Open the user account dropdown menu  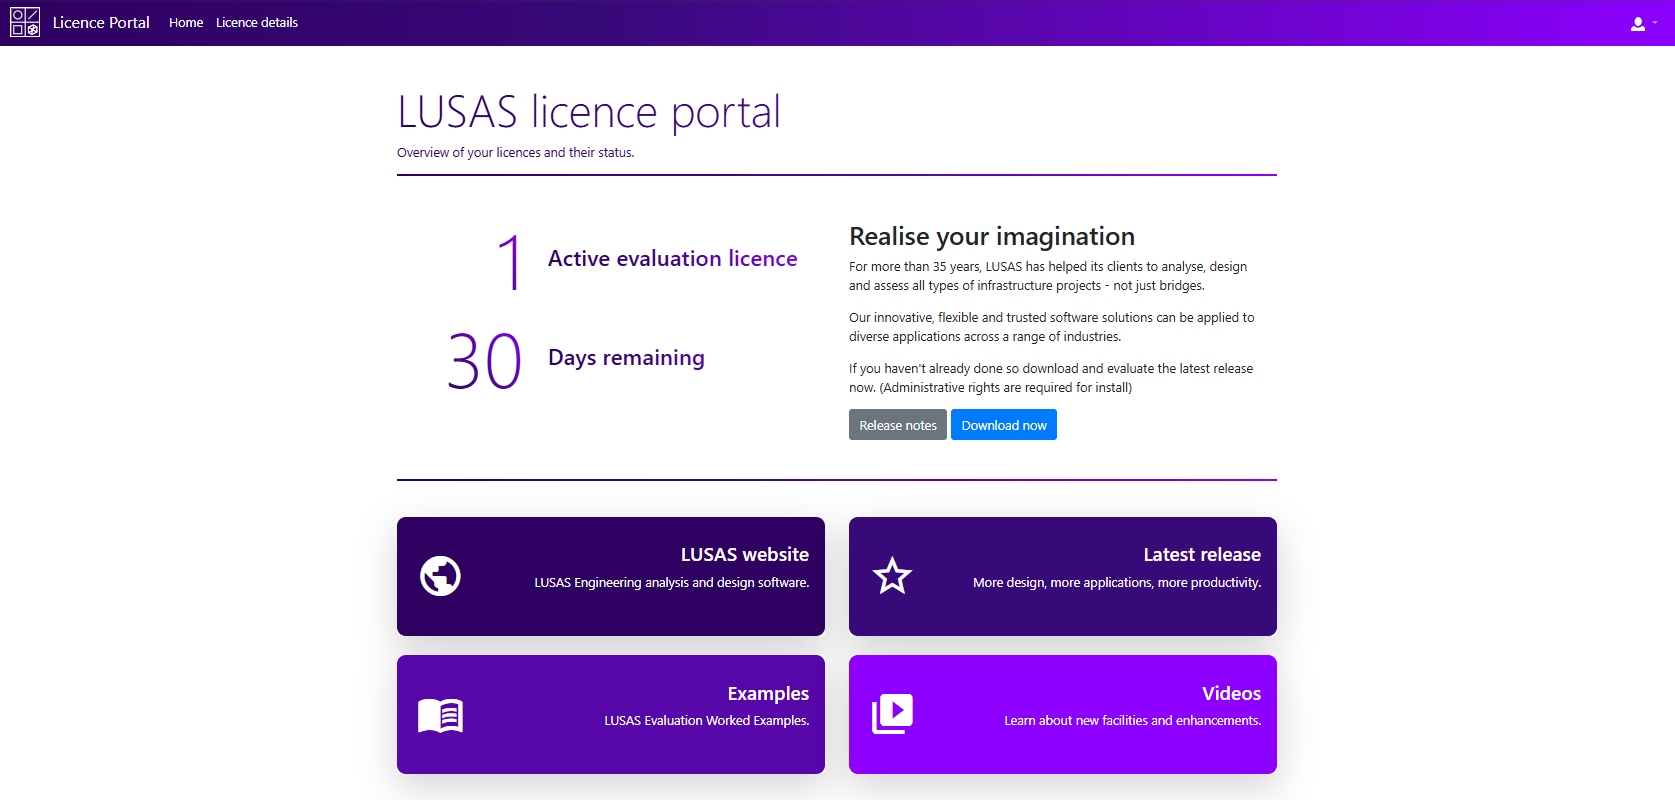pos(1643,23)
